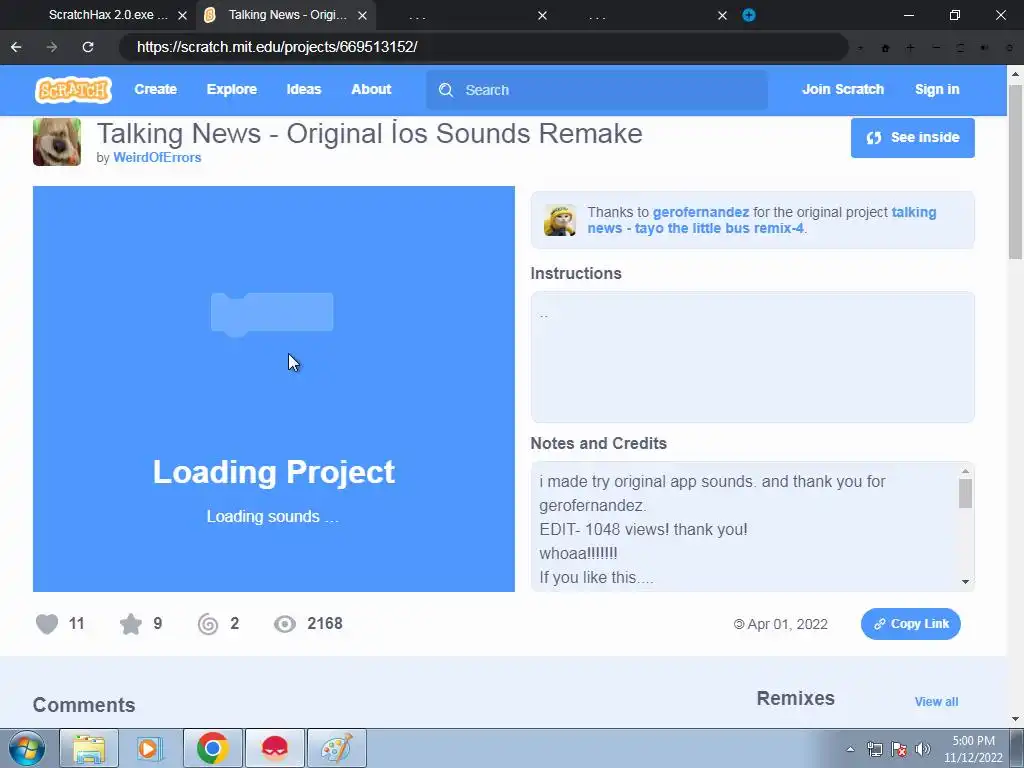Viewport: 1024px width, 768px height.
Task: Click the red masked app taskbar icon
Action: 275,748
